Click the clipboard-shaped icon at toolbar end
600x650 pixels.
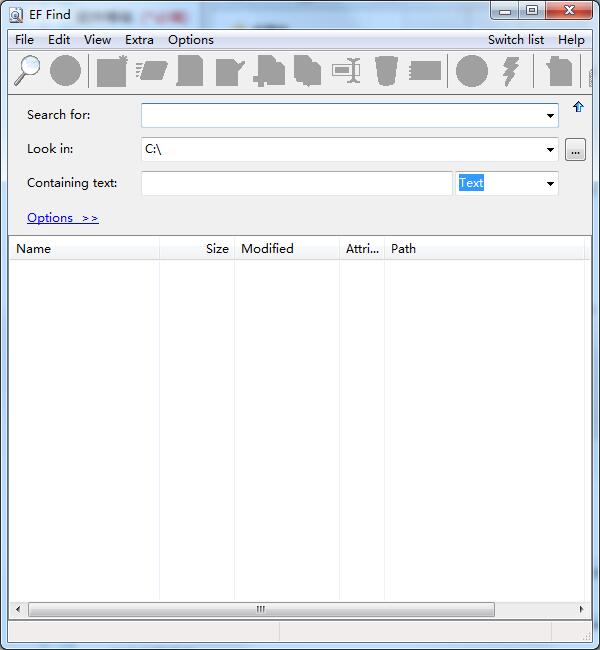click(x=559, y=71)
